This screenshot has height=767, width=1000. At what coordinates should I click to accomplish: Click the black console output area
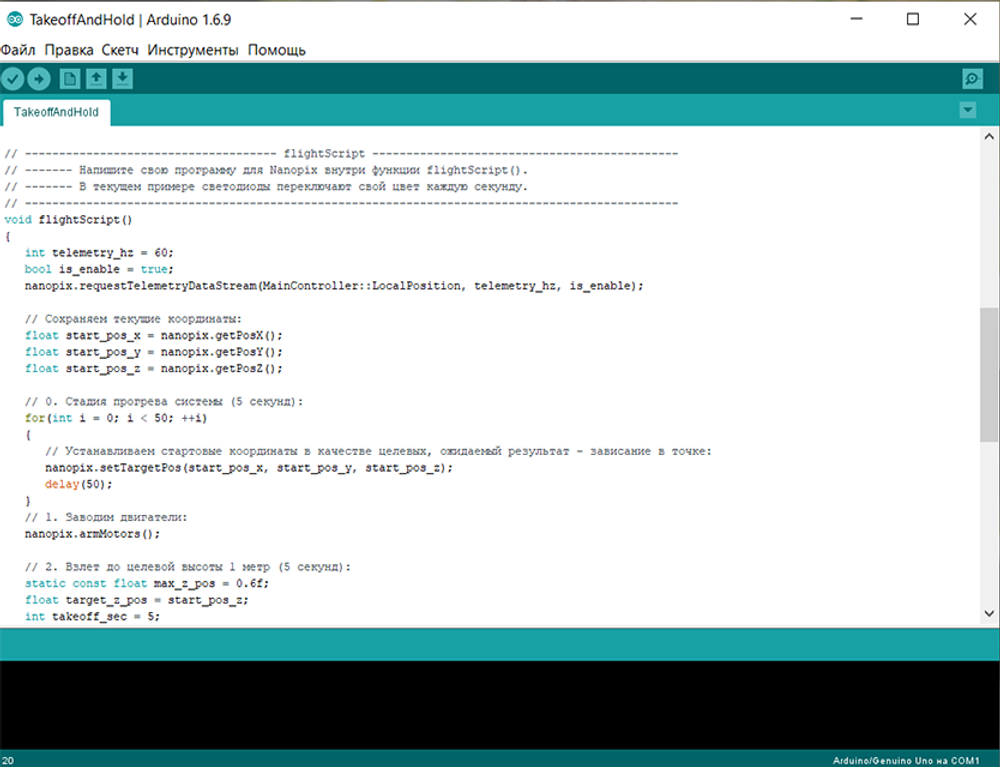tap(500, 704)
